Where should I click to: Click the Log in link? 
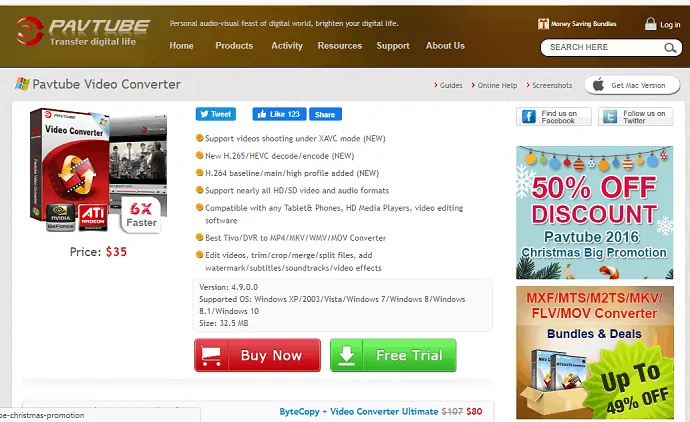click(x=670, y=25)
